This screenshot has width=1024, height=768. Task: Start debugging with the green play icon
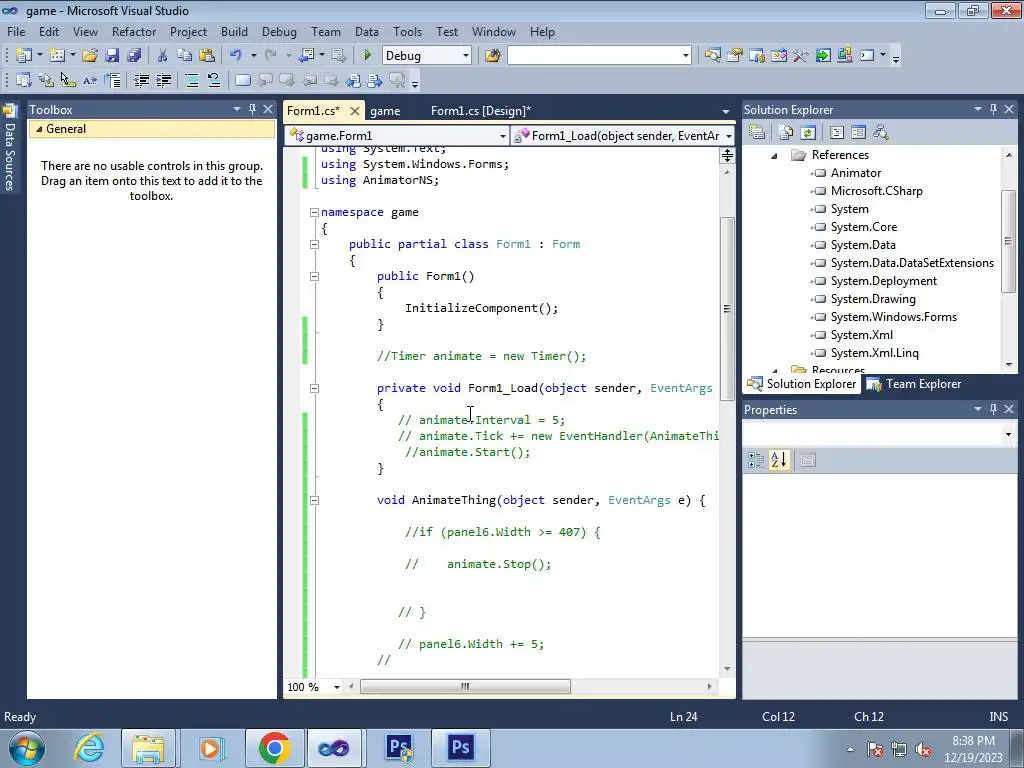tap(367, 56)
